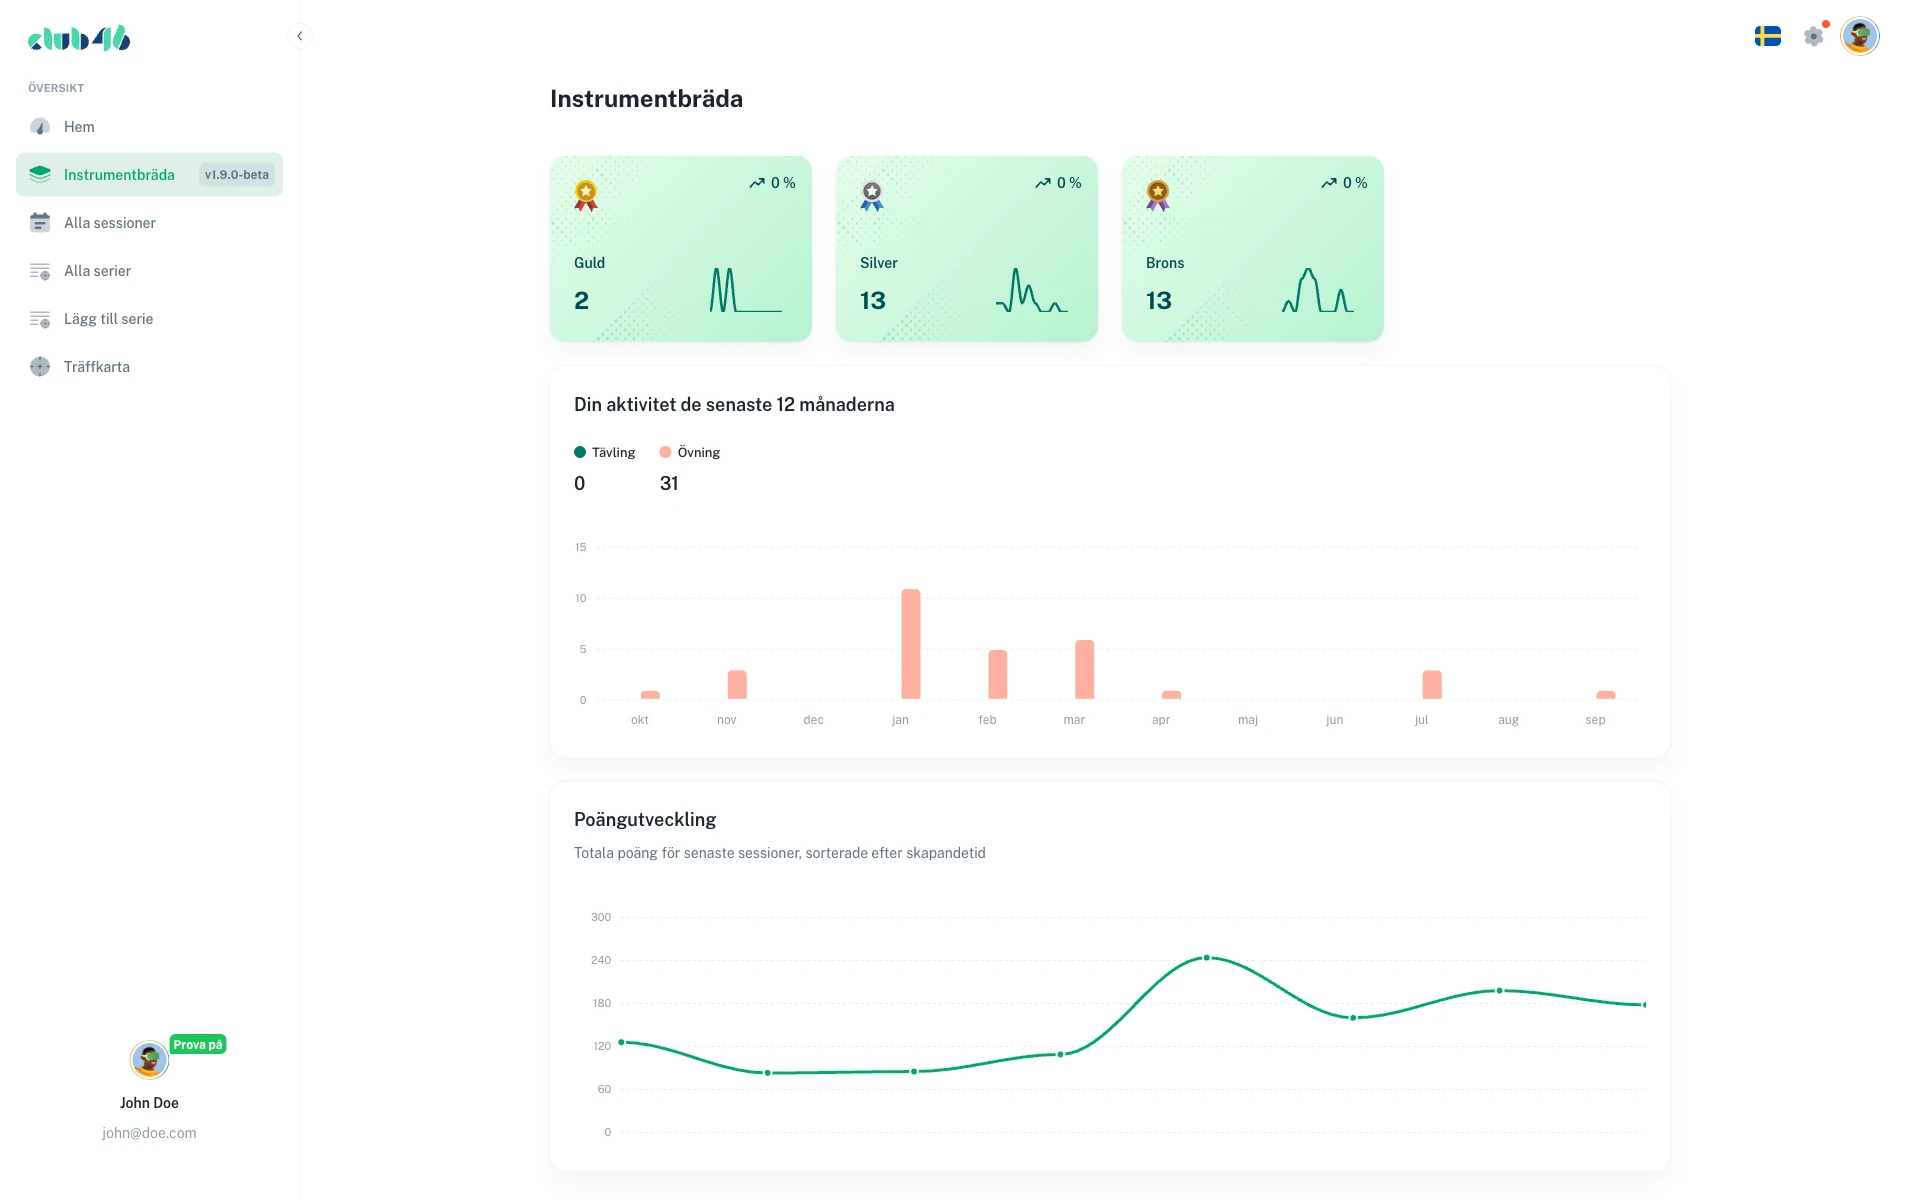Click the Guld medal badge icon
The width and height of the screenshot is (1920, 1200).
click(585, 196)
